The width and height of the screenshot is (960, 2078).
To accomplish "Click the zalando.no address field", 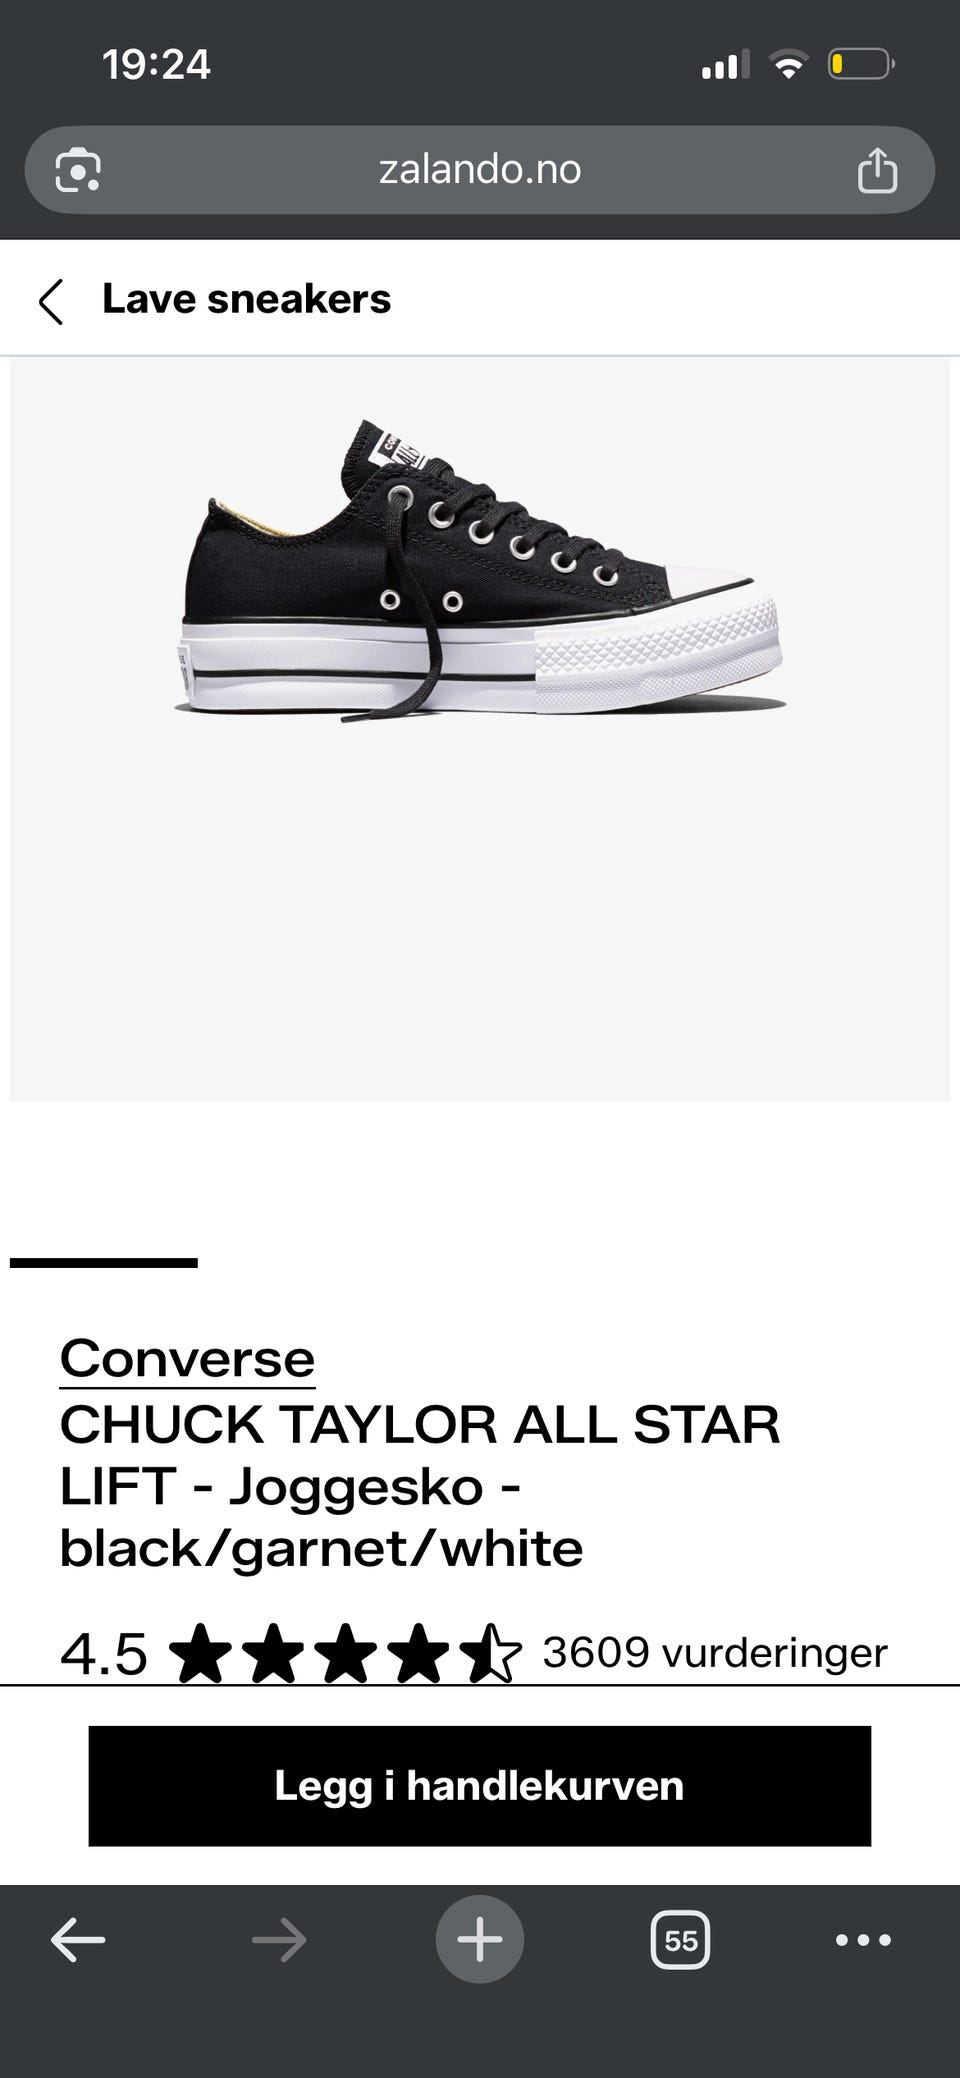I will [x=480, y=169].
